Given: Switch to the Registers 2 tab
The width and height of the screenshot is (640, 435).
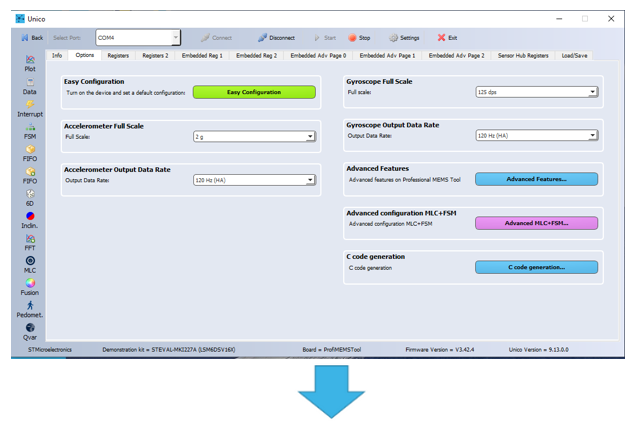Looking at the screenshot, I should [x=155, y=55].
